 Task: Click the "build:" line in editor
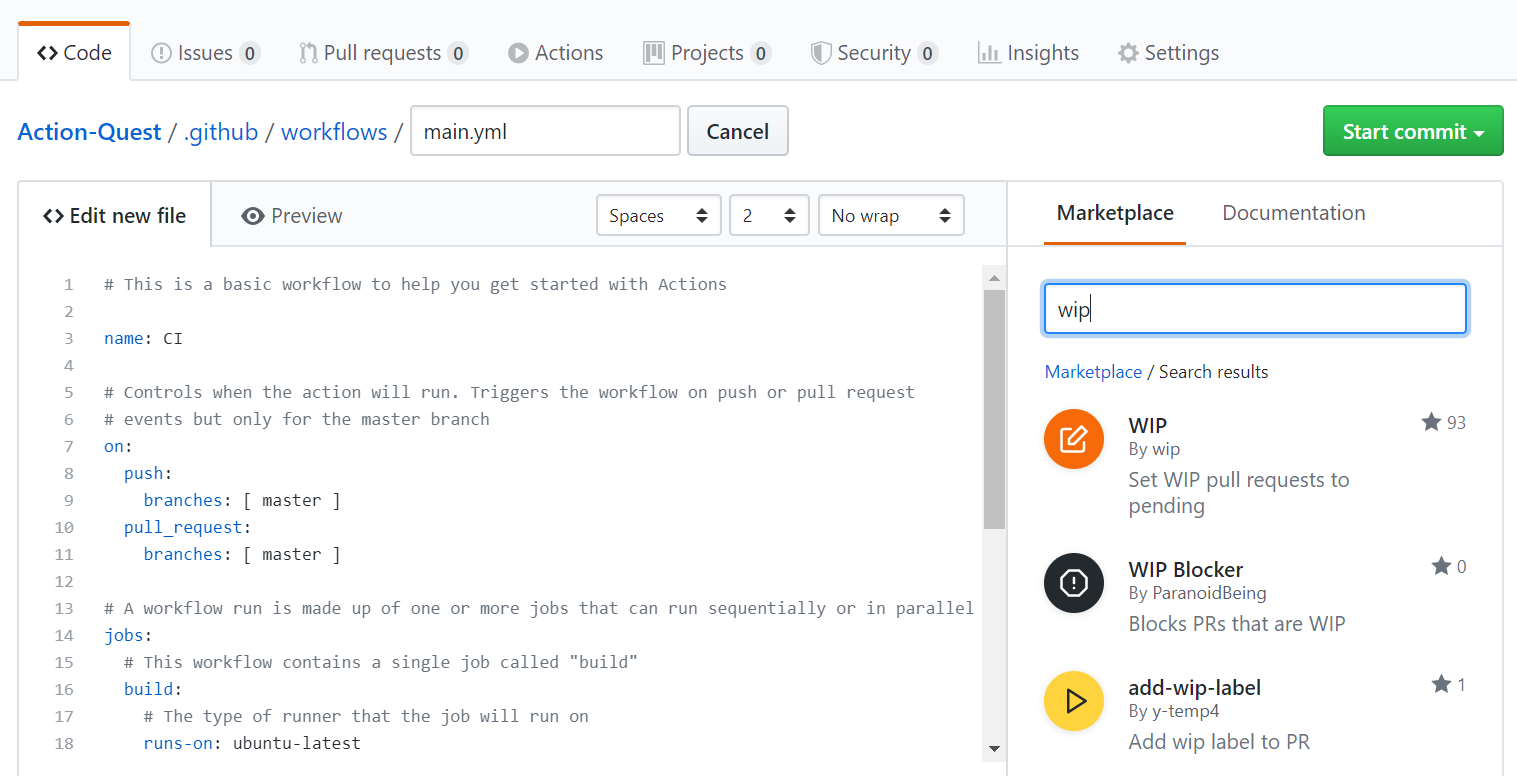[153, 689]
